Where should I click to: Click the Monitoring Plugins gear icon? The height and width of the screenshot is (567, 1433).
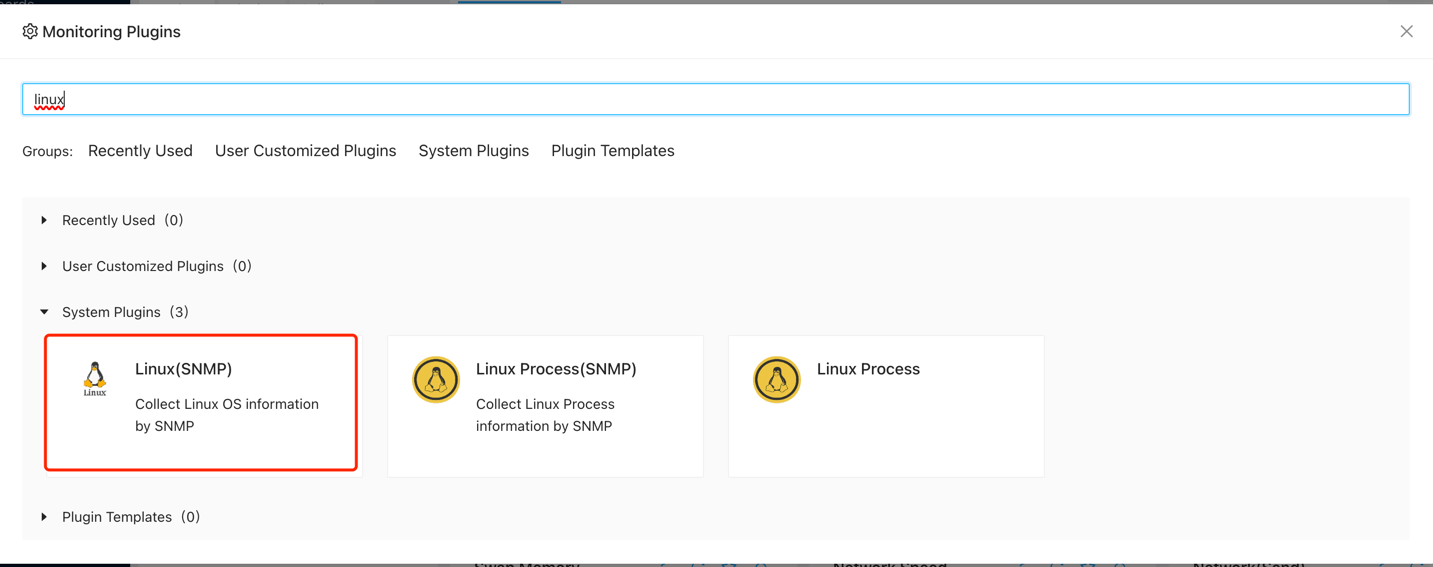pos(30,32)
